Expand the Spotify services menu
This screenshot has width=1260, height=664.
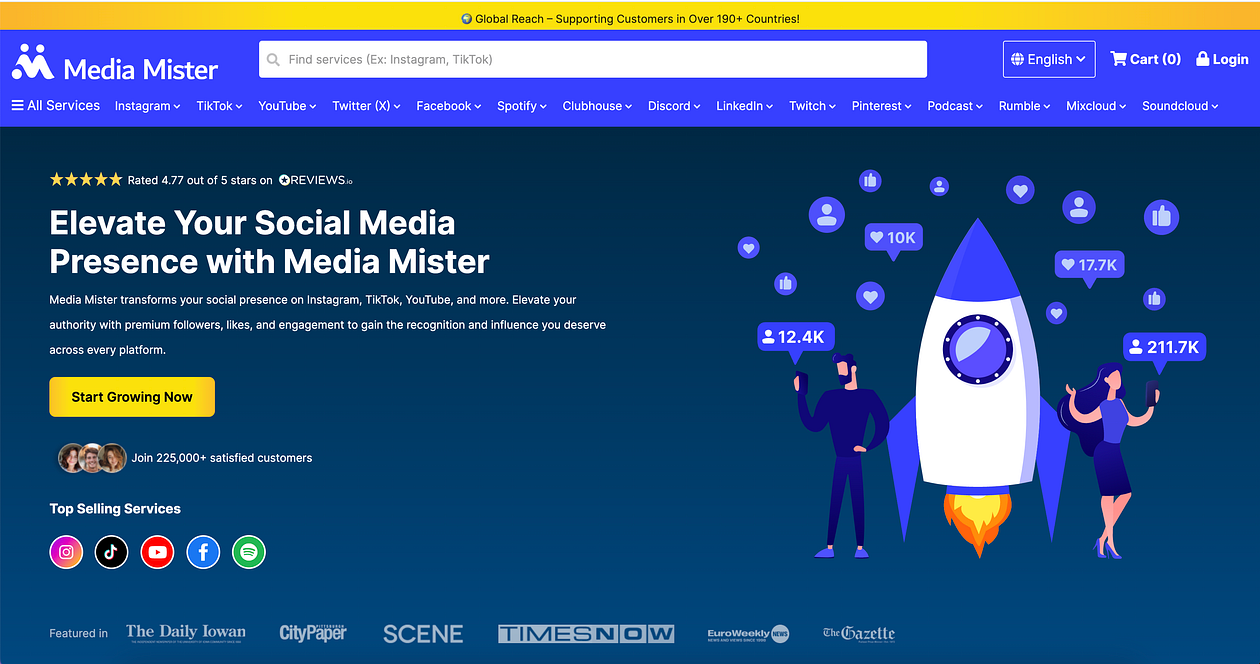pos(522,106)
